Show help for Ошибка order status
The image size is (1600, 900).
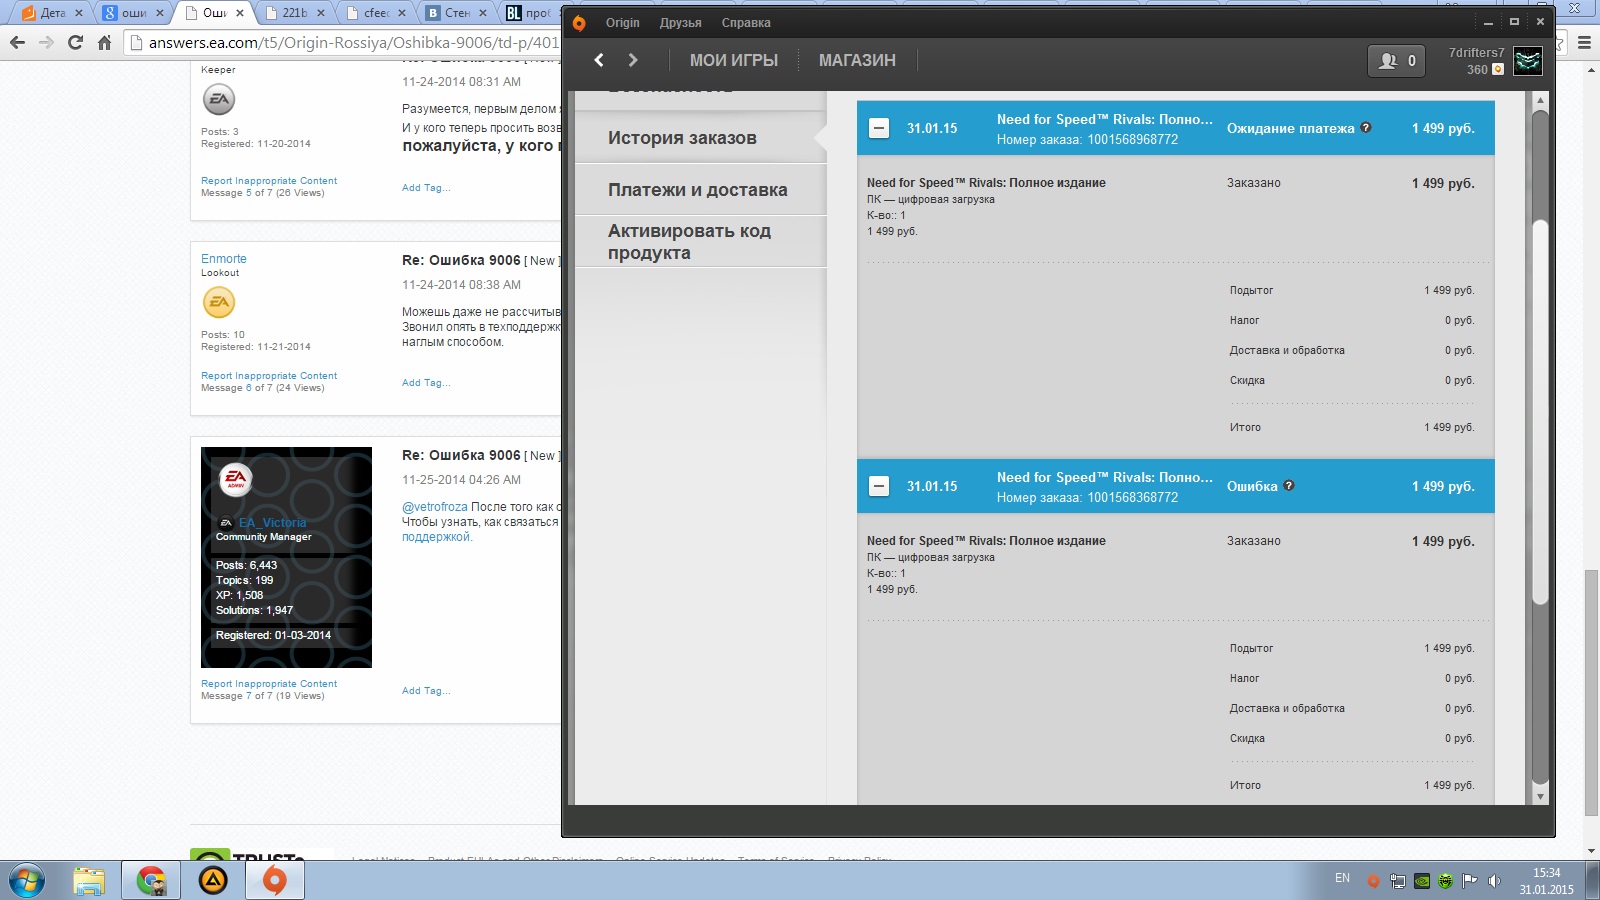pos(1289,485)
